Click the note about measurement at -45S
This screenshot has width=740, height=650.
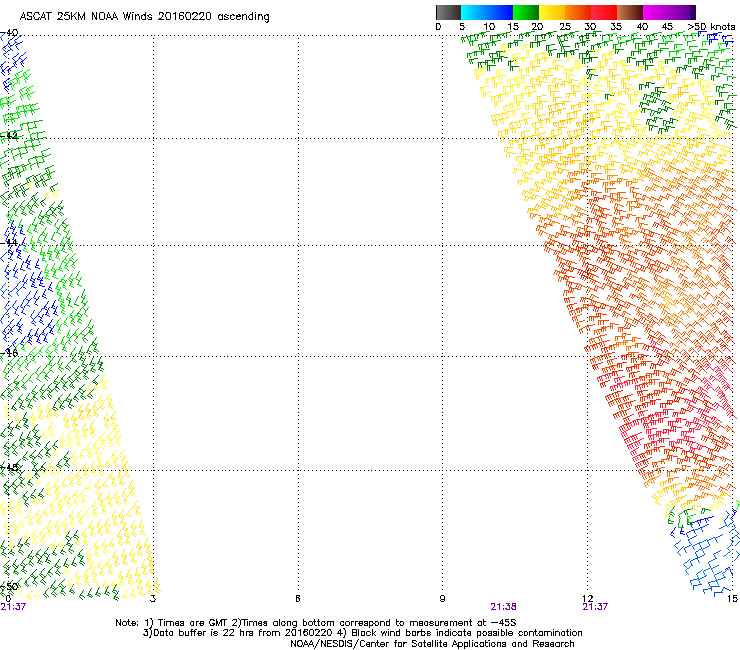374,623
